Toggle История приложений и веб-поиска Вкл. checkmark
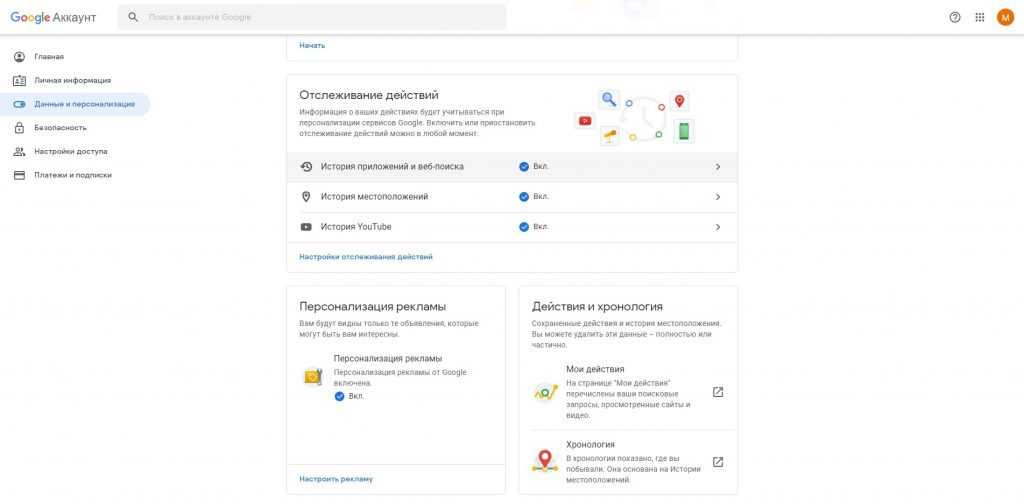The image size is (1024, 504). tap(524, 167)
